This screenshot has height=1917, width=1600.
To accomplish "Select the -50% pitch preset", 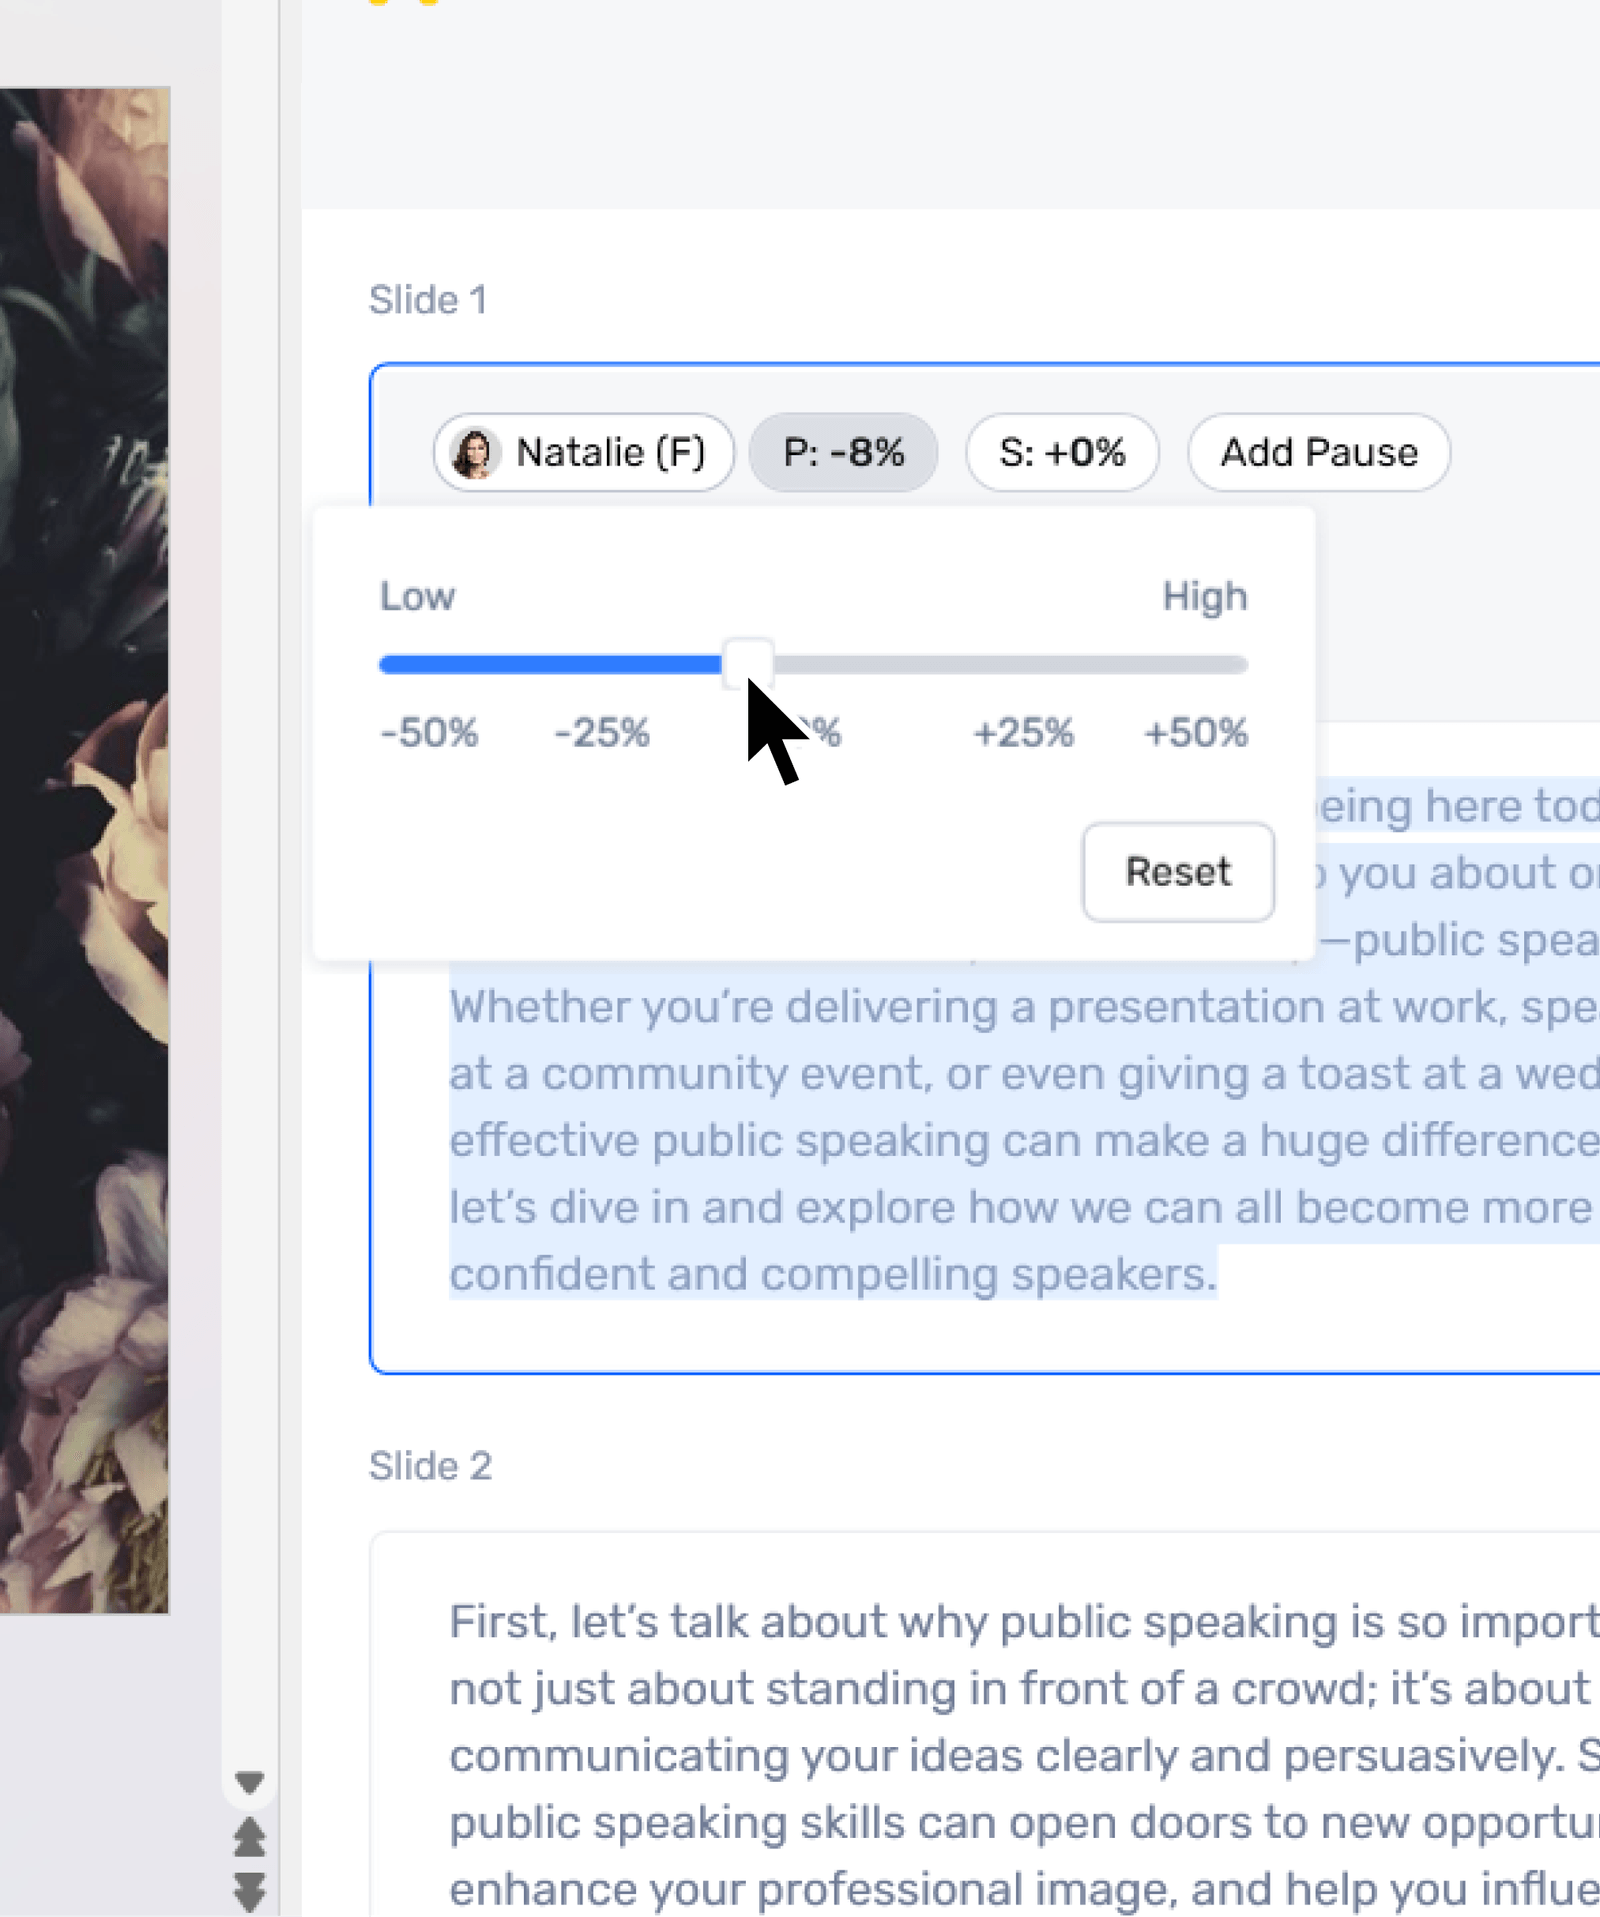I will (428, 732).
